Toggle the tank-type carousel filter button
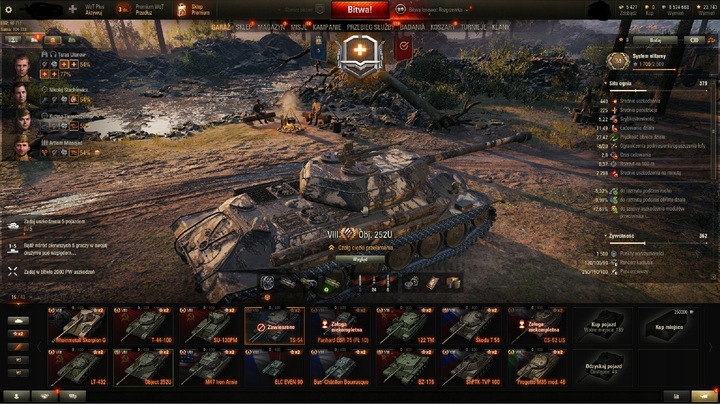720x405 pixels. [18, 321]
